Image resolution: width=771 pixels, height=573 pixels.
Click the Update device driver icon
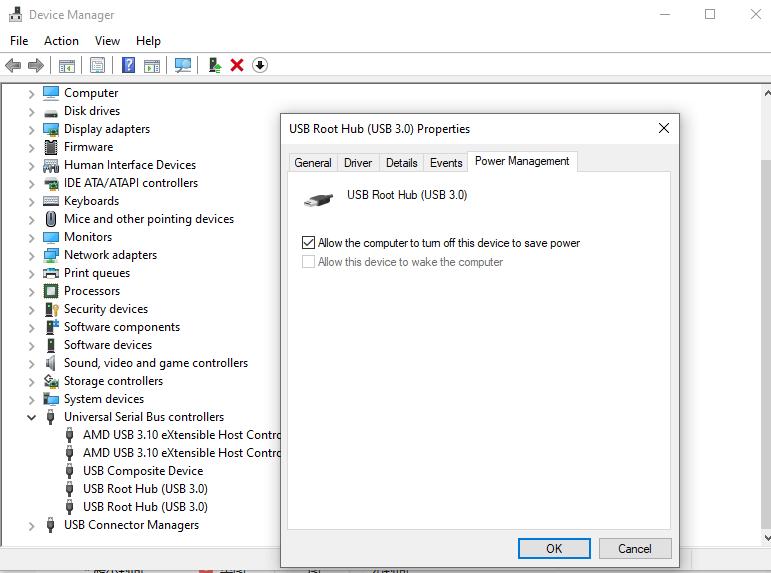(214, 65)
